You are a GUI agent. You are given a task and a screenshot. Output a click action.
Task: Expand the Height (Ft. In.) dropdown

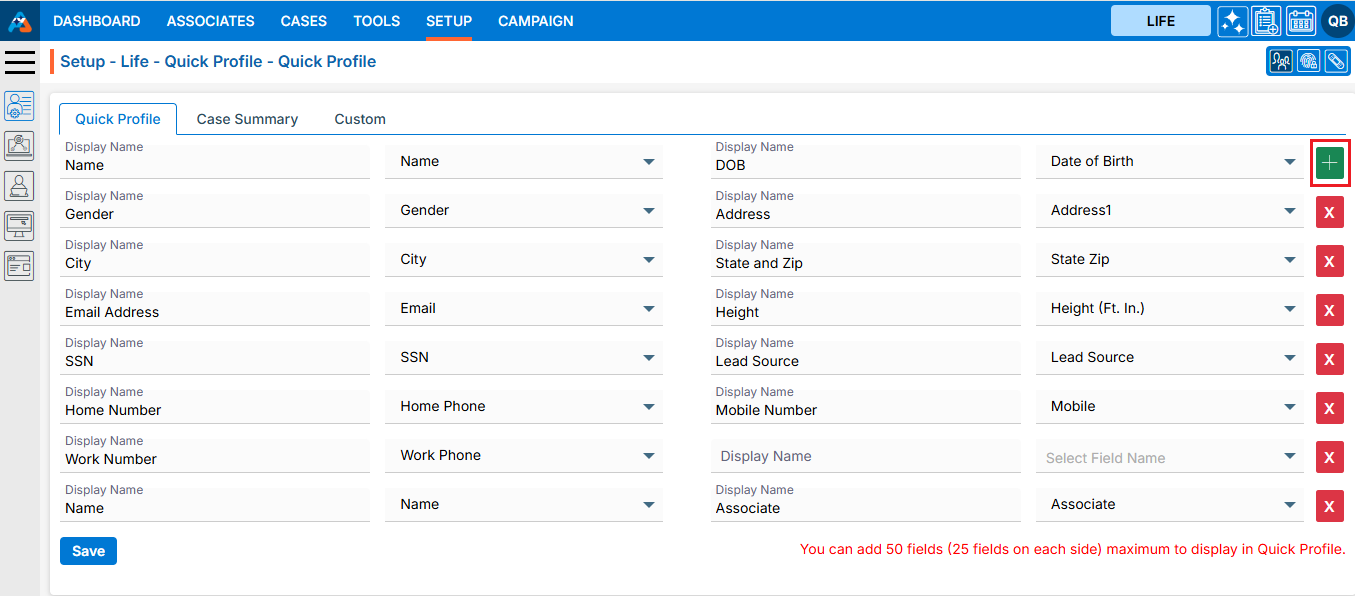pyautogui.click(x=1170, y=309)
